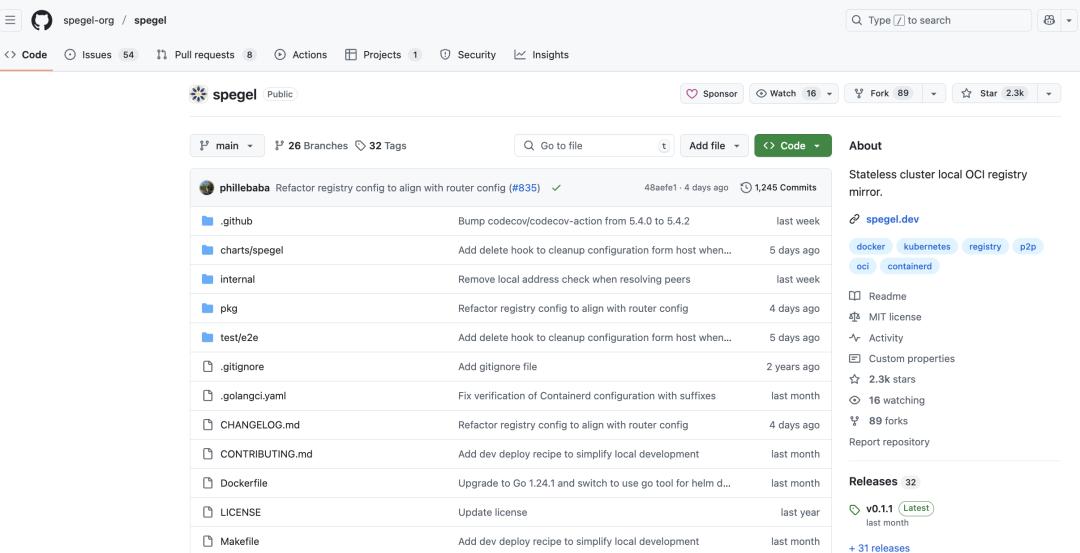
Task: View all 1,245 Commits
Action: click(x=778, y=187)
